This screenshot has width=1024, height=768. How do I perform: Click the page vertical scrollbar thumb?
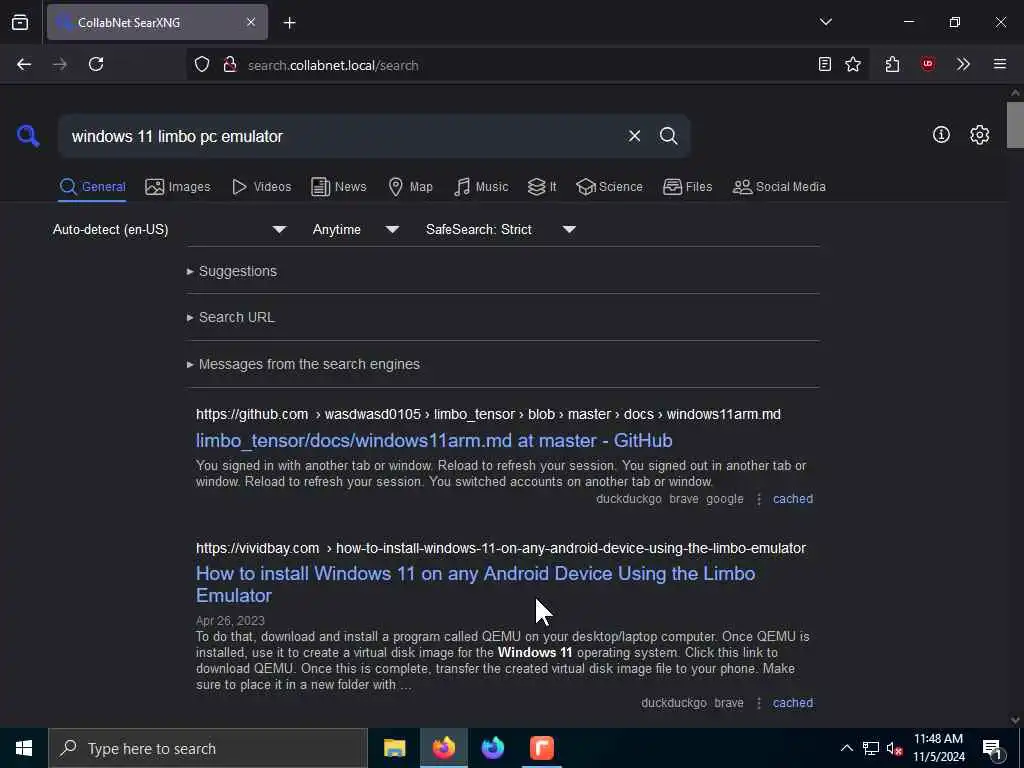click(1015, 125)
